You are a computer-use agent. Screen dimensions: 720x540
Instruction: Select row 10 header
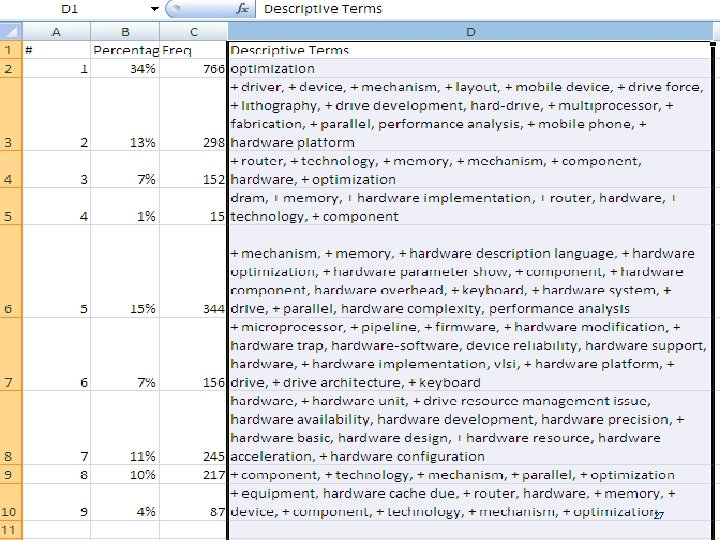tap(11, 502)
